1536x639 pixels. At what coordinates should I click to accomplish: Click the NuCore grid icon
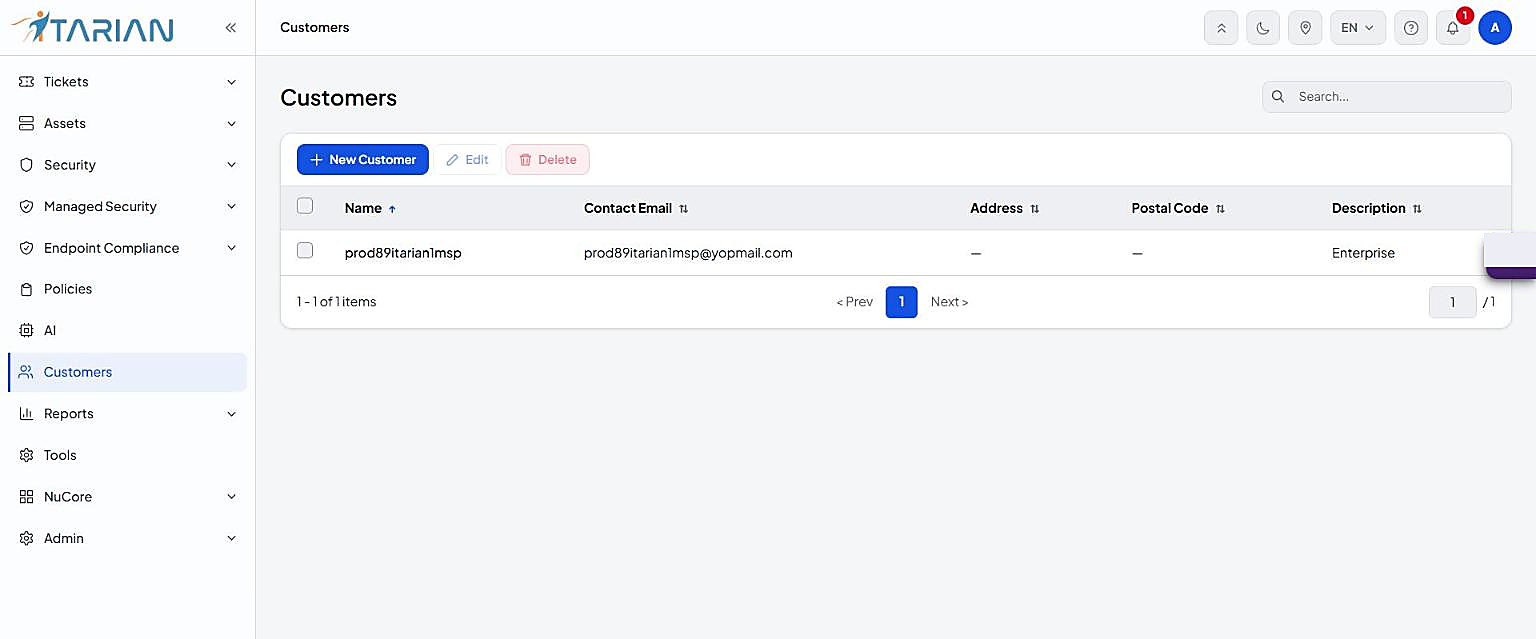[27, 497]
